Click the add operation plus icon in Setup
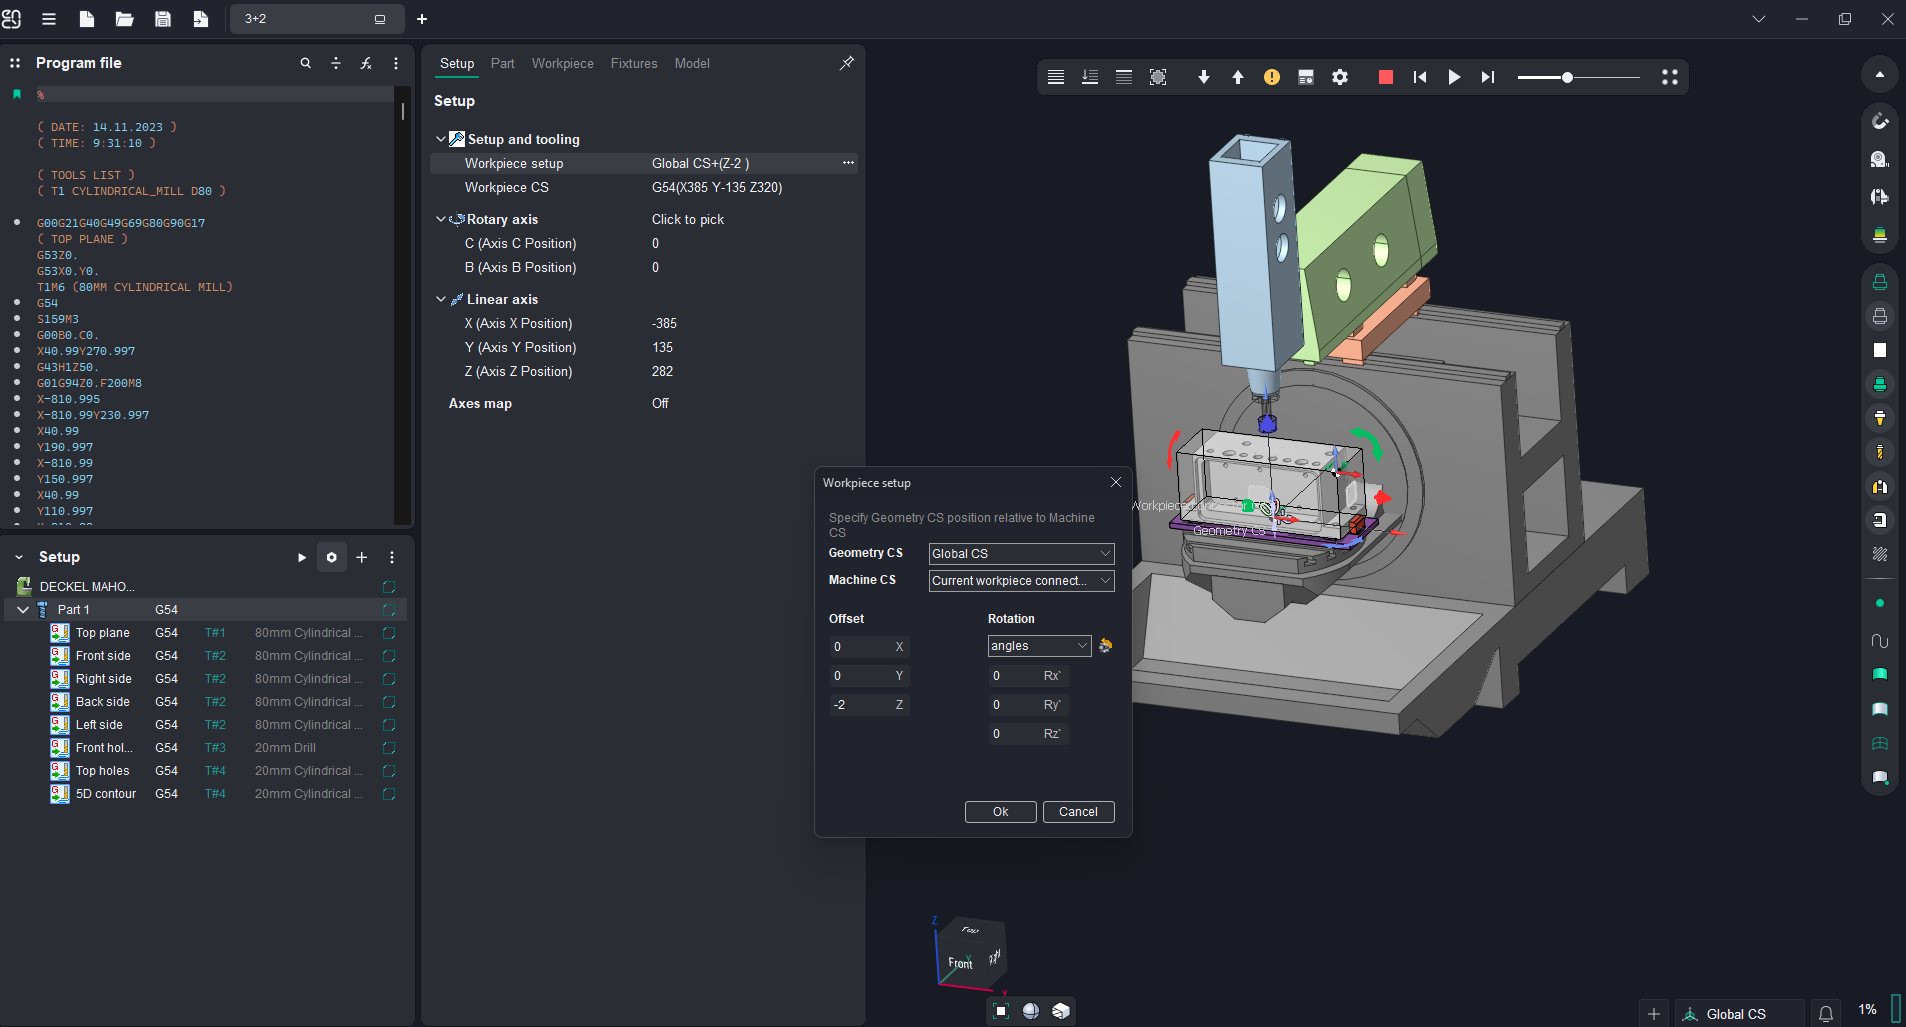1906x1027 pixels. click(x=362, y=557)
